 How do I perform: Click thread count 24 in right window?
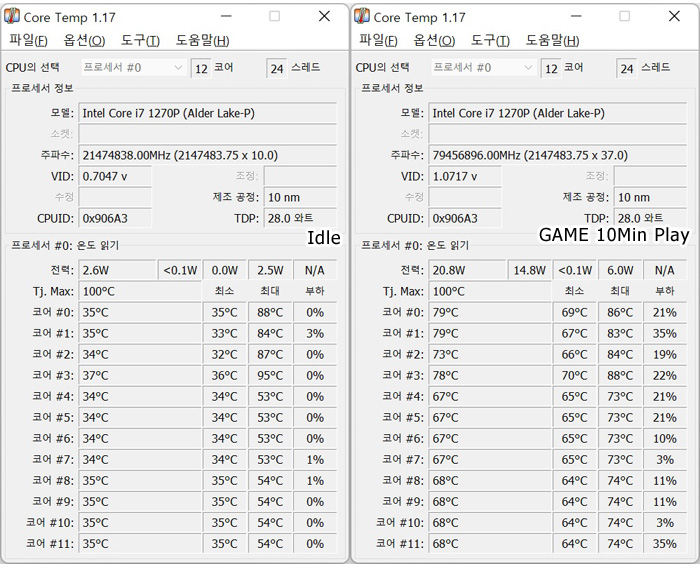point(627,68)
